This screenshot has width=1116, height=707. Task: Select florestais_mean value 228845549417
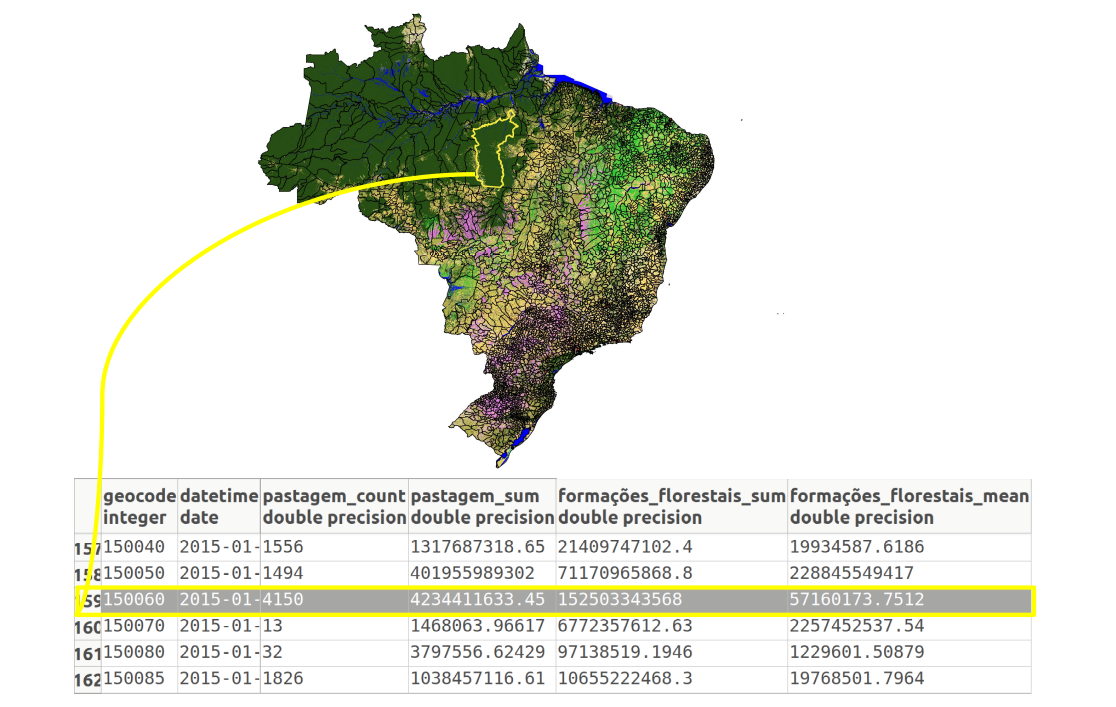852,573
